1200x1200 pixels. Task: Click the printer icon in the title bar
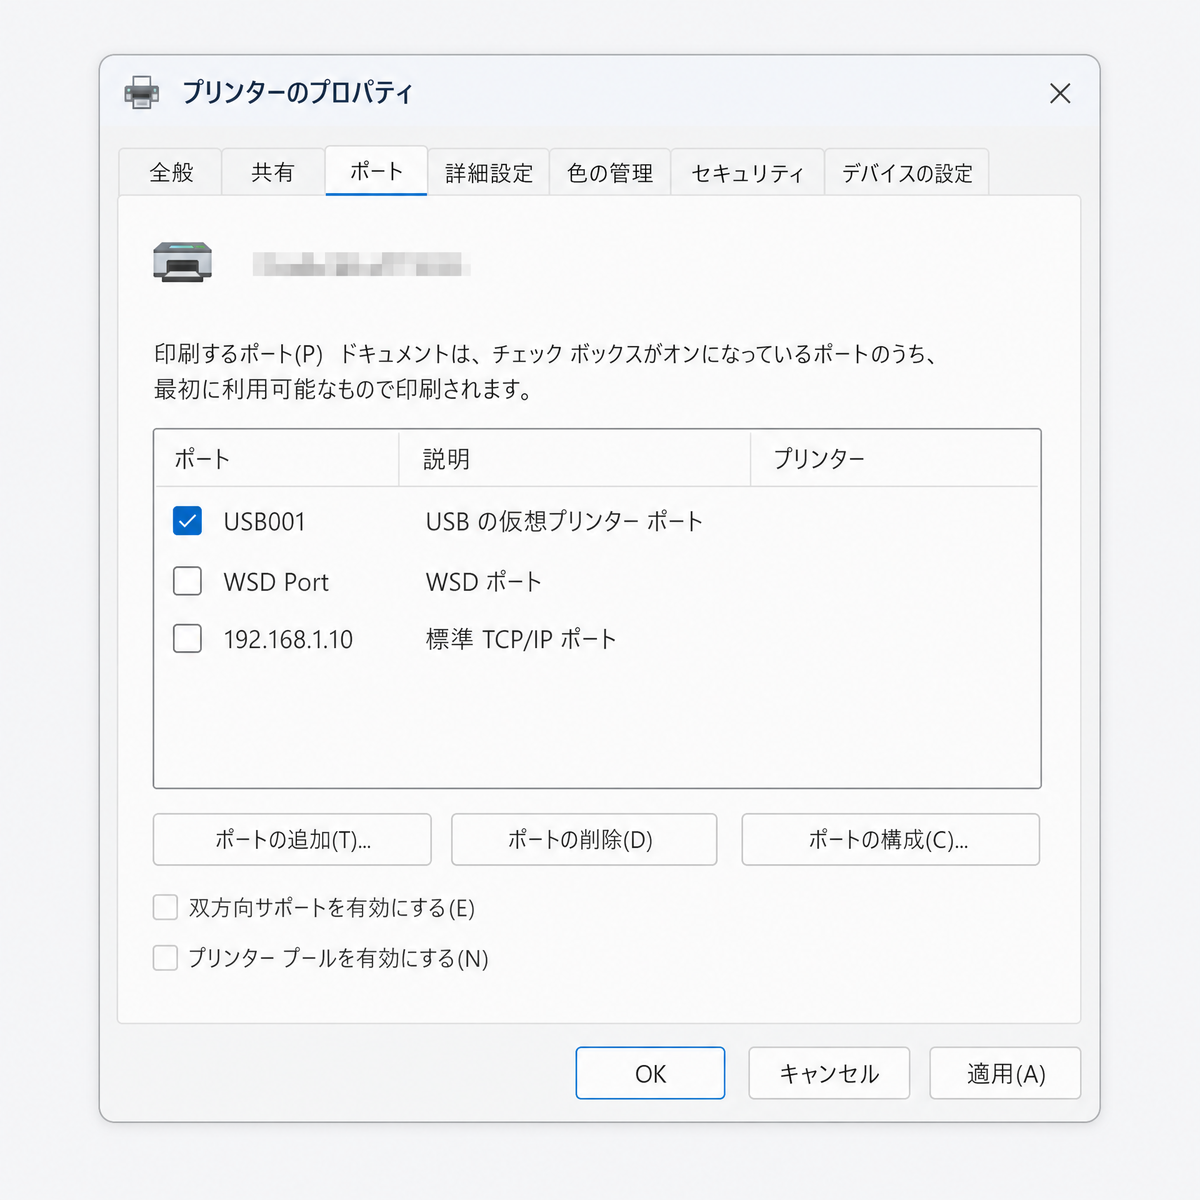click(x=141, y=92)
